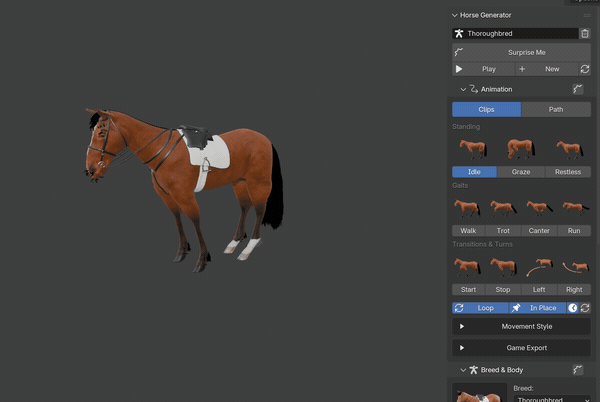Click the Run gait thumbnail
The width and height of the screenshot is (600, 402).
pyautogui.click(x=575, y=208)
